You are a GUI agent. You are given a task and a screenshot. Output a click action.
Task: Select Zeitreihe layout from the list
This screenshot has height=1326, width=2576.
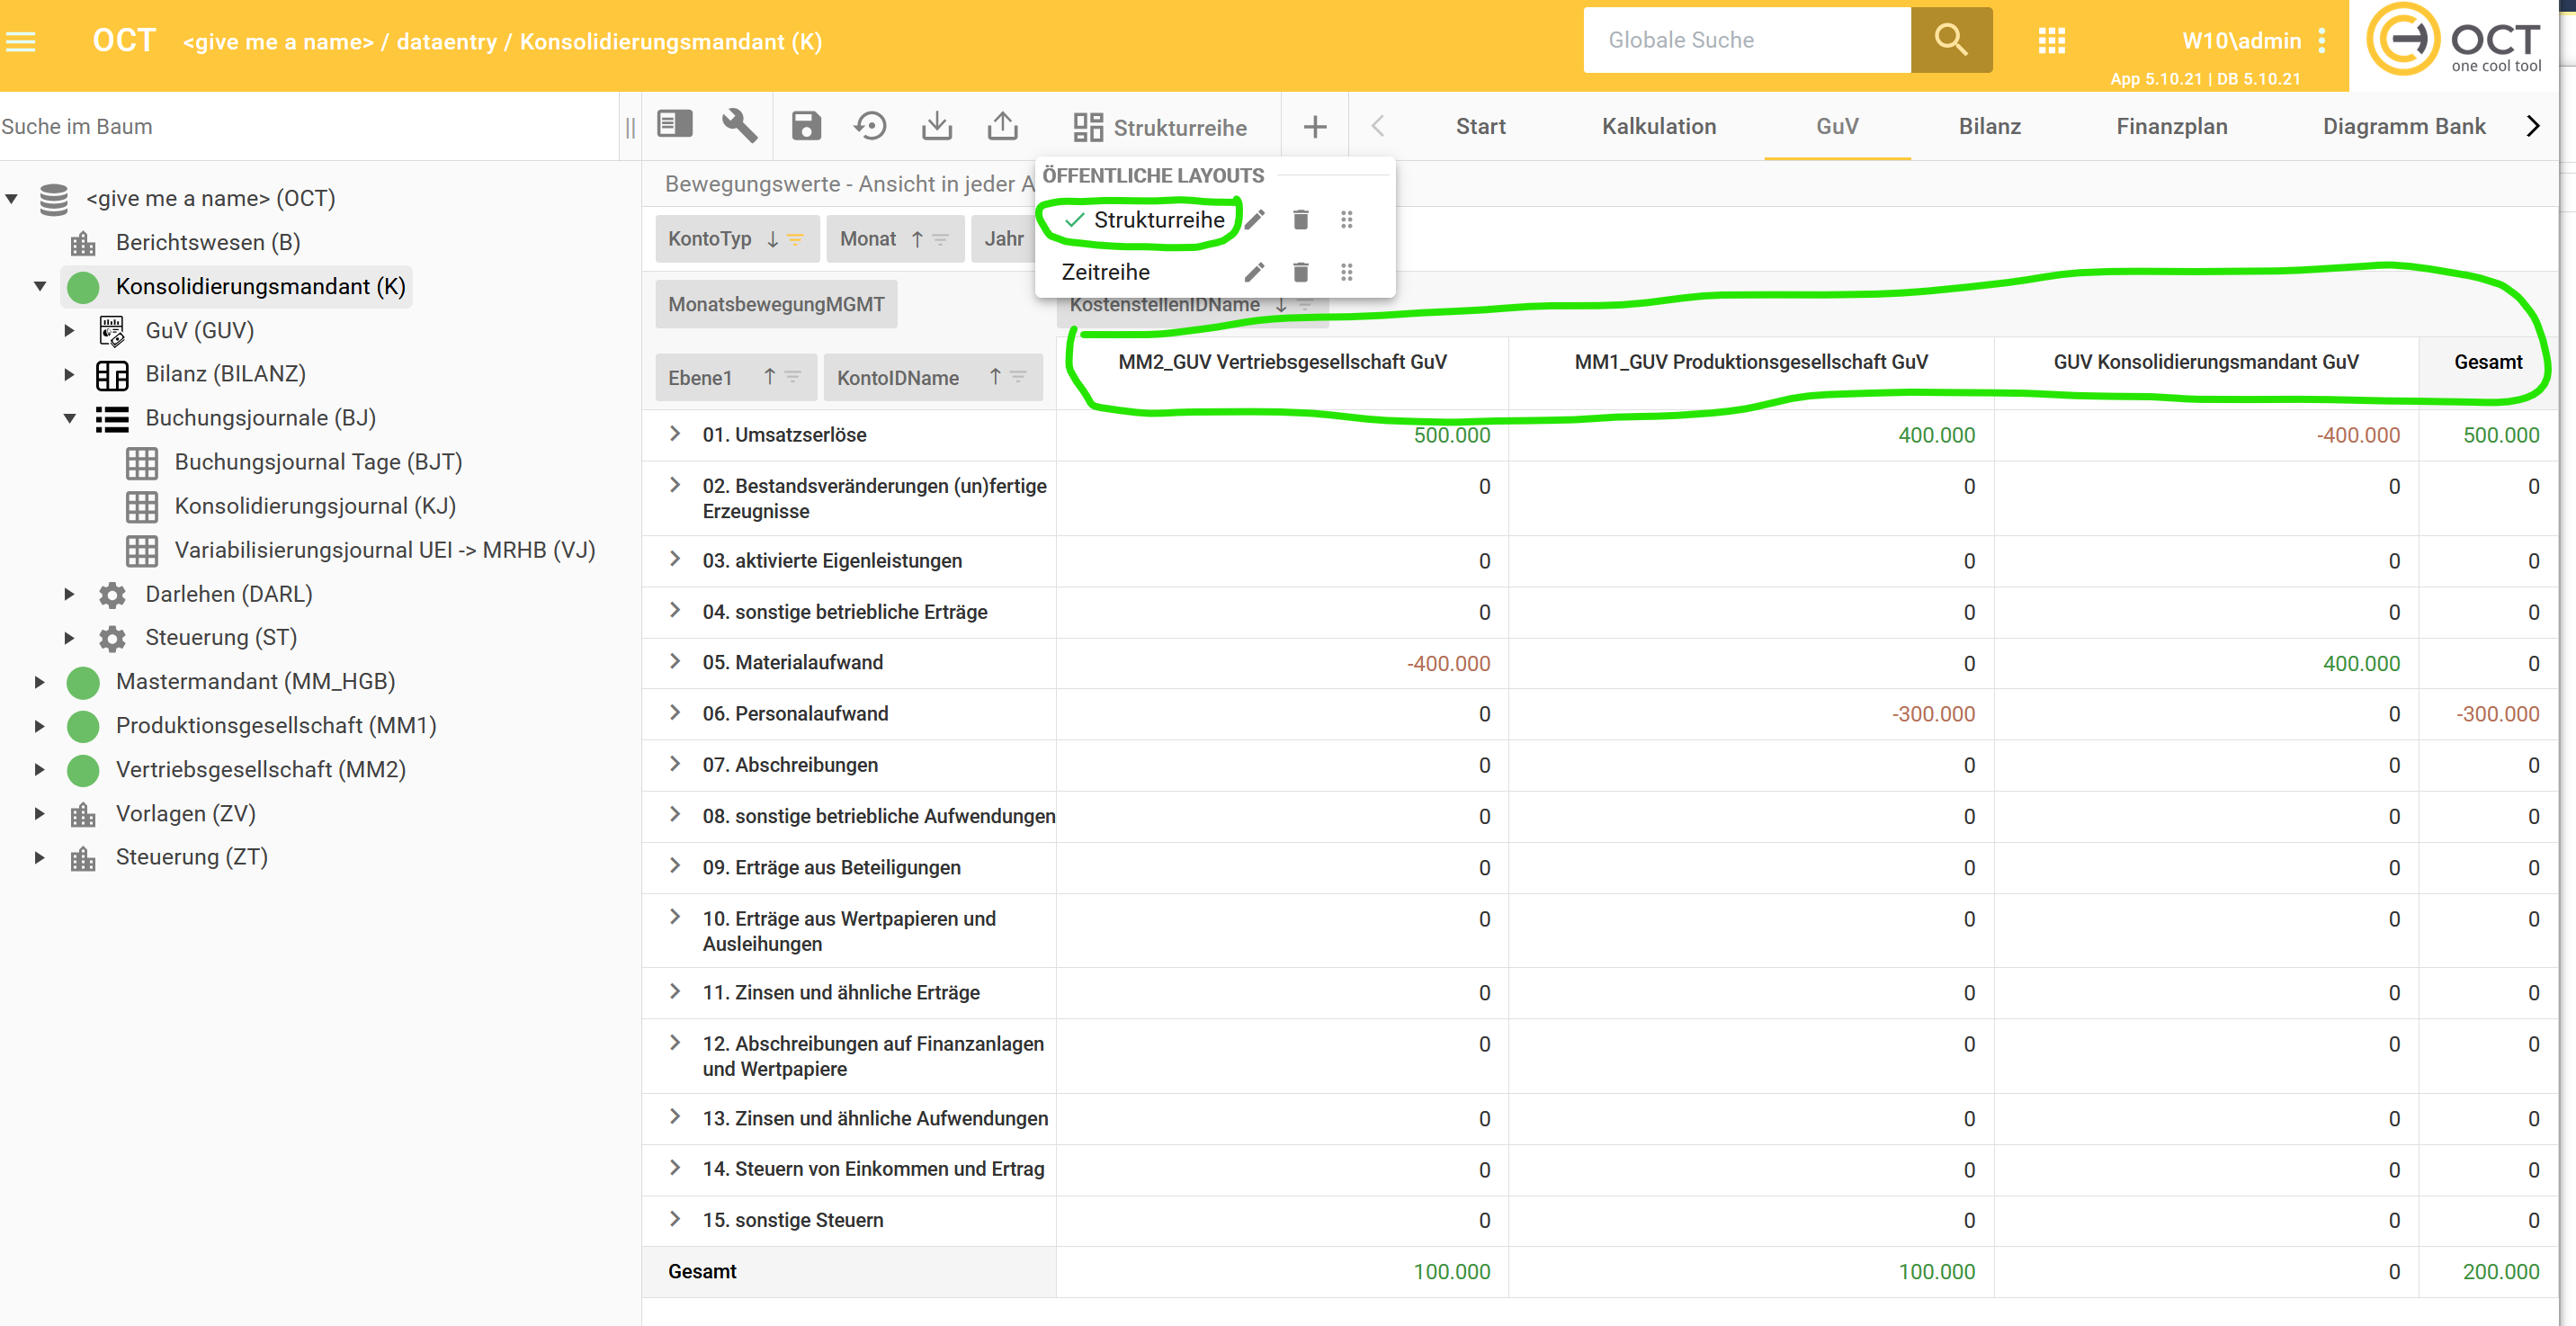click(1105, 272)
